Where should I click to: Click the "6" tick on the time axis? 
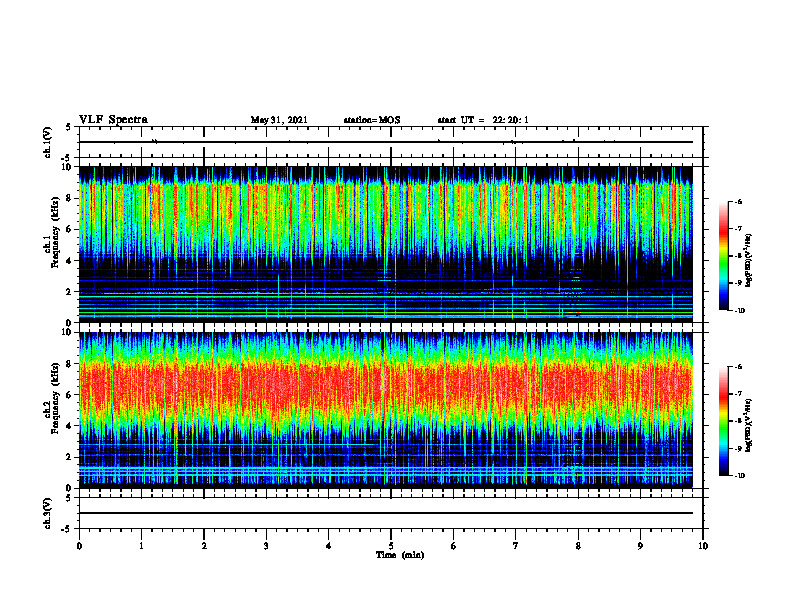[x=454, y=546]
